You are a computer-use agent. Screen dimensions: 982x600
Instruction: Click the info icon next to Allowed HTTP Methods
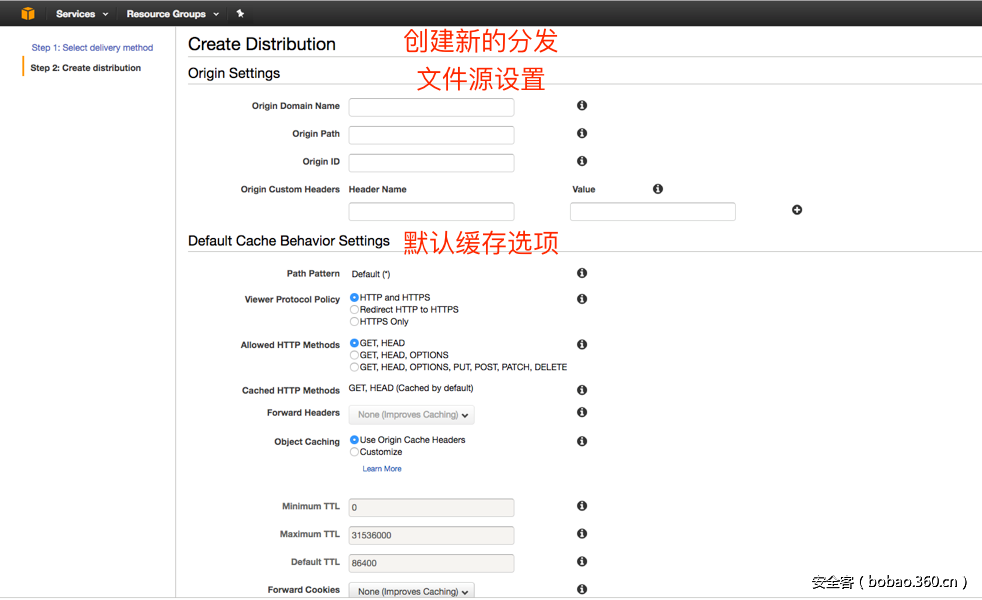(x=581, y=343)
